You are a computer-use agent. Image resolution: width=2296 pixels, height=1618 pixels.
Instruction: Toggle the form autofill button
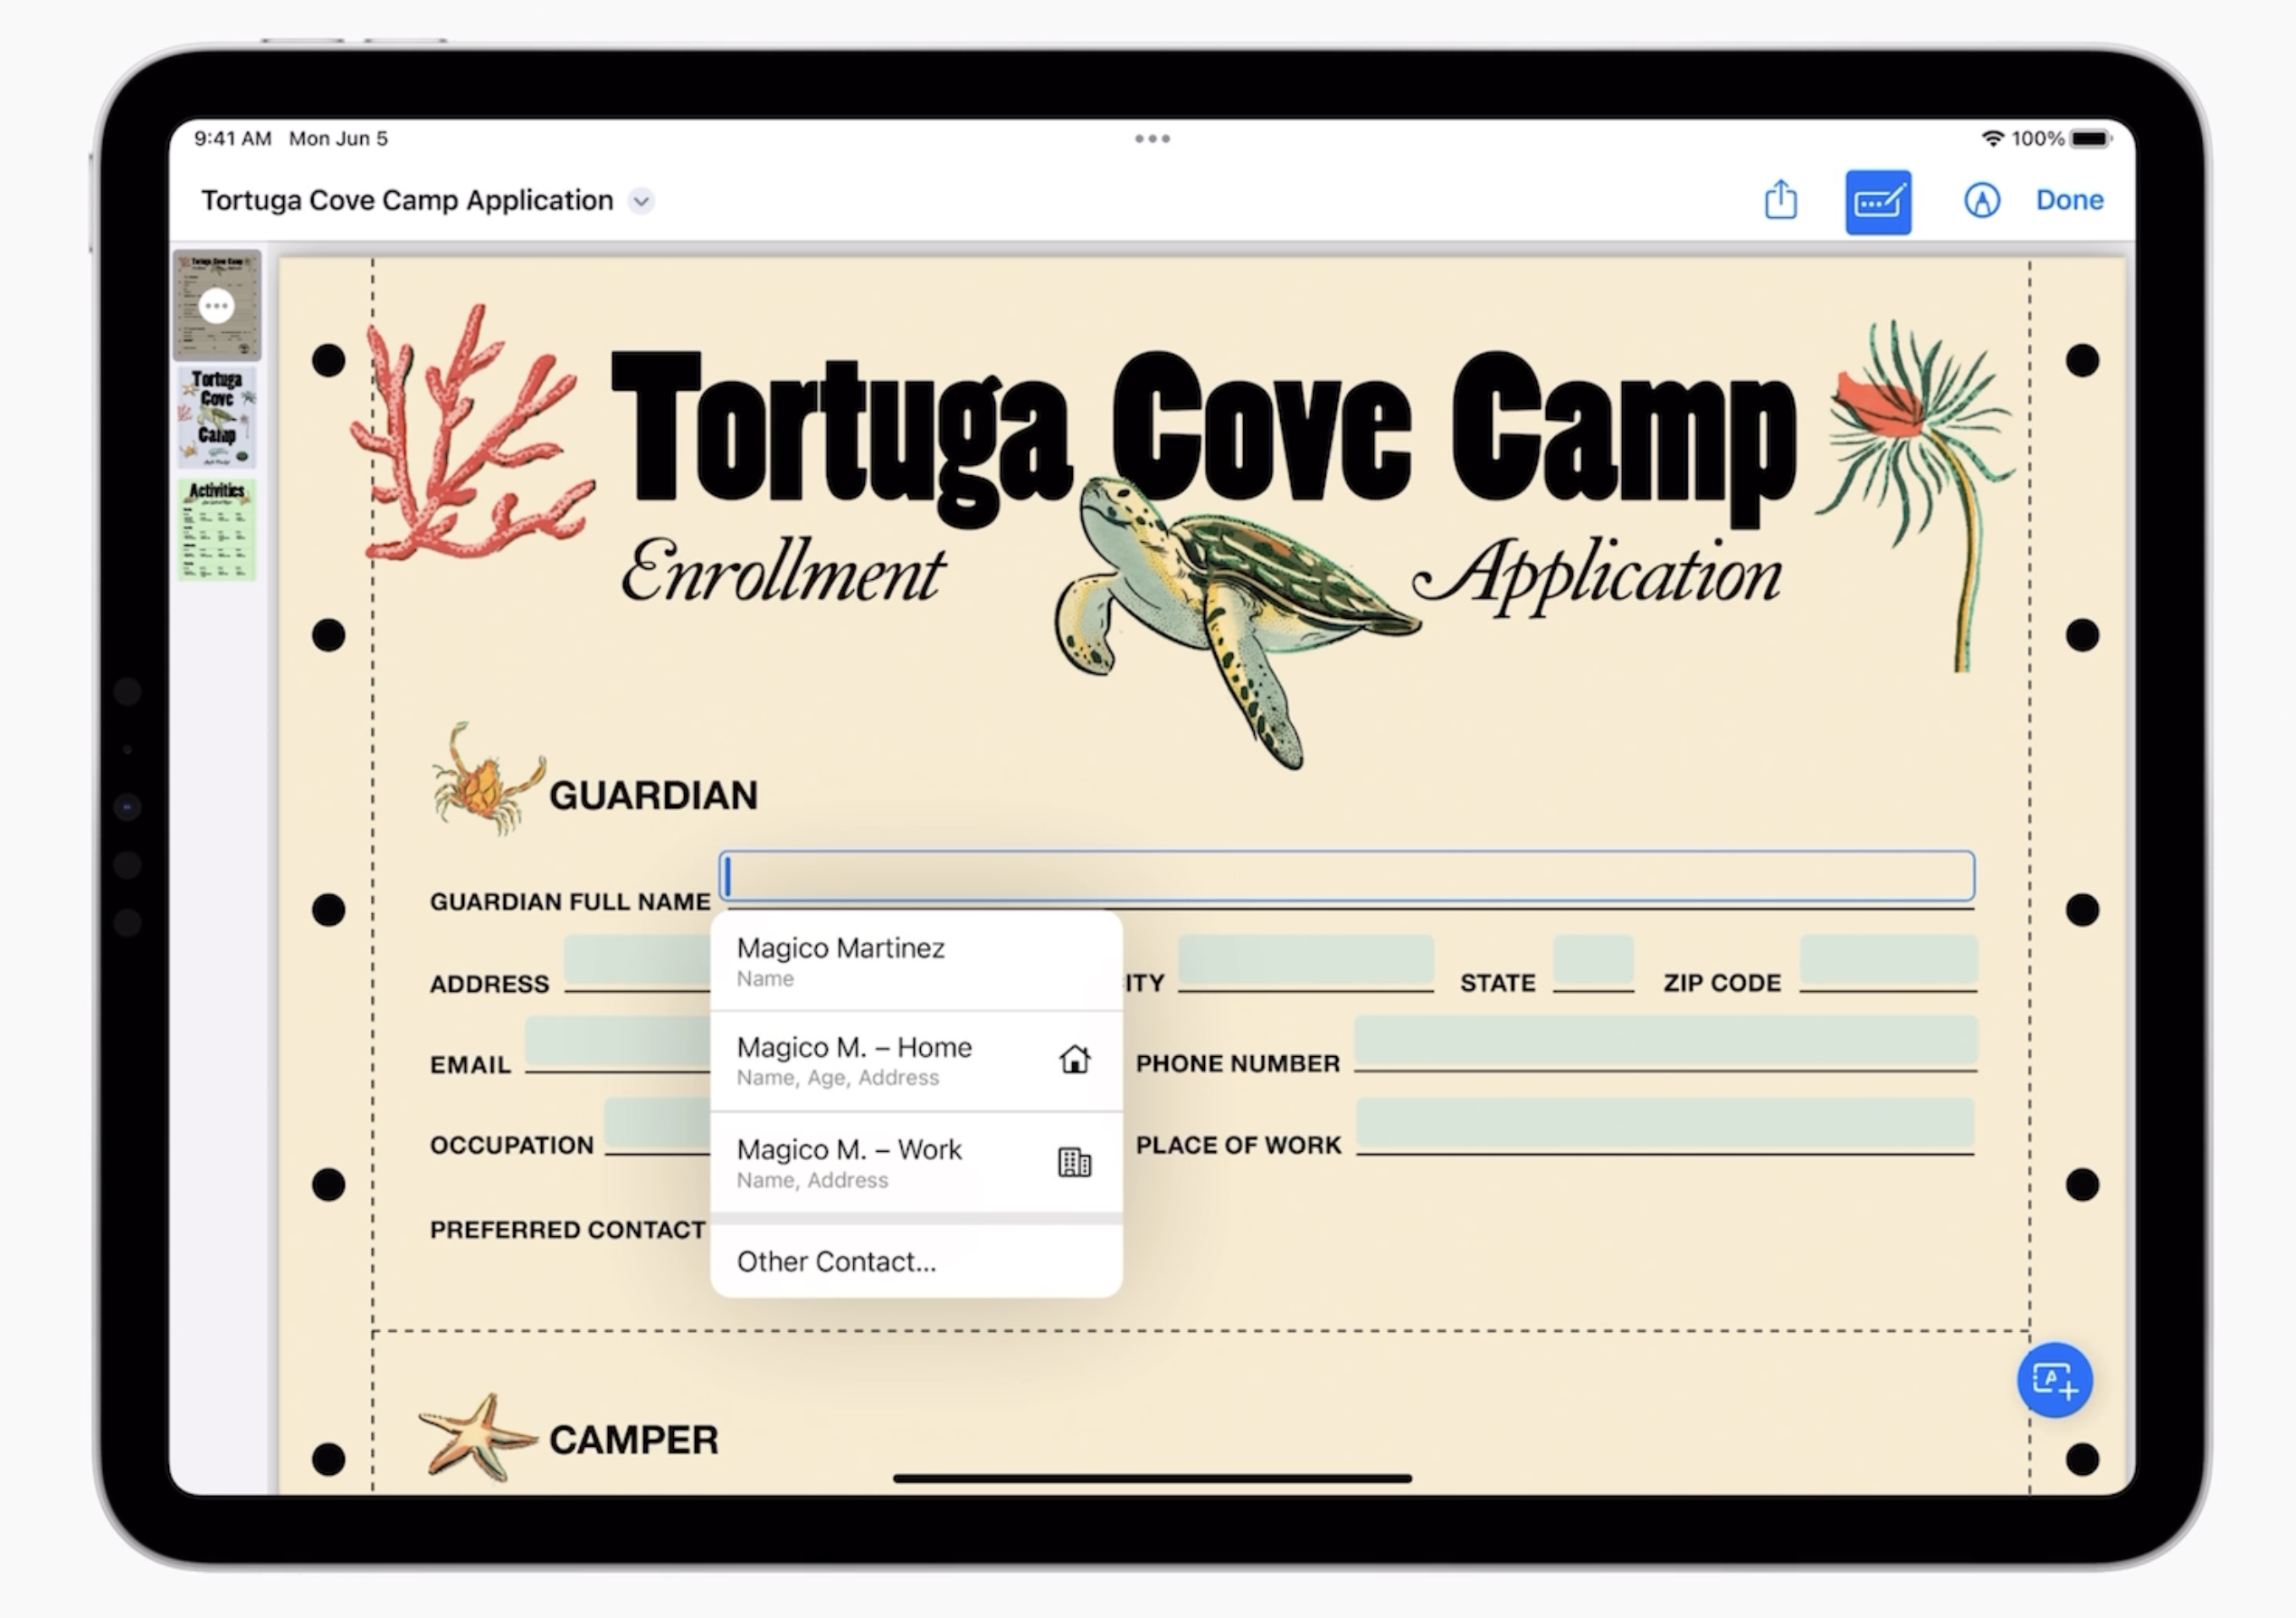1877,202
